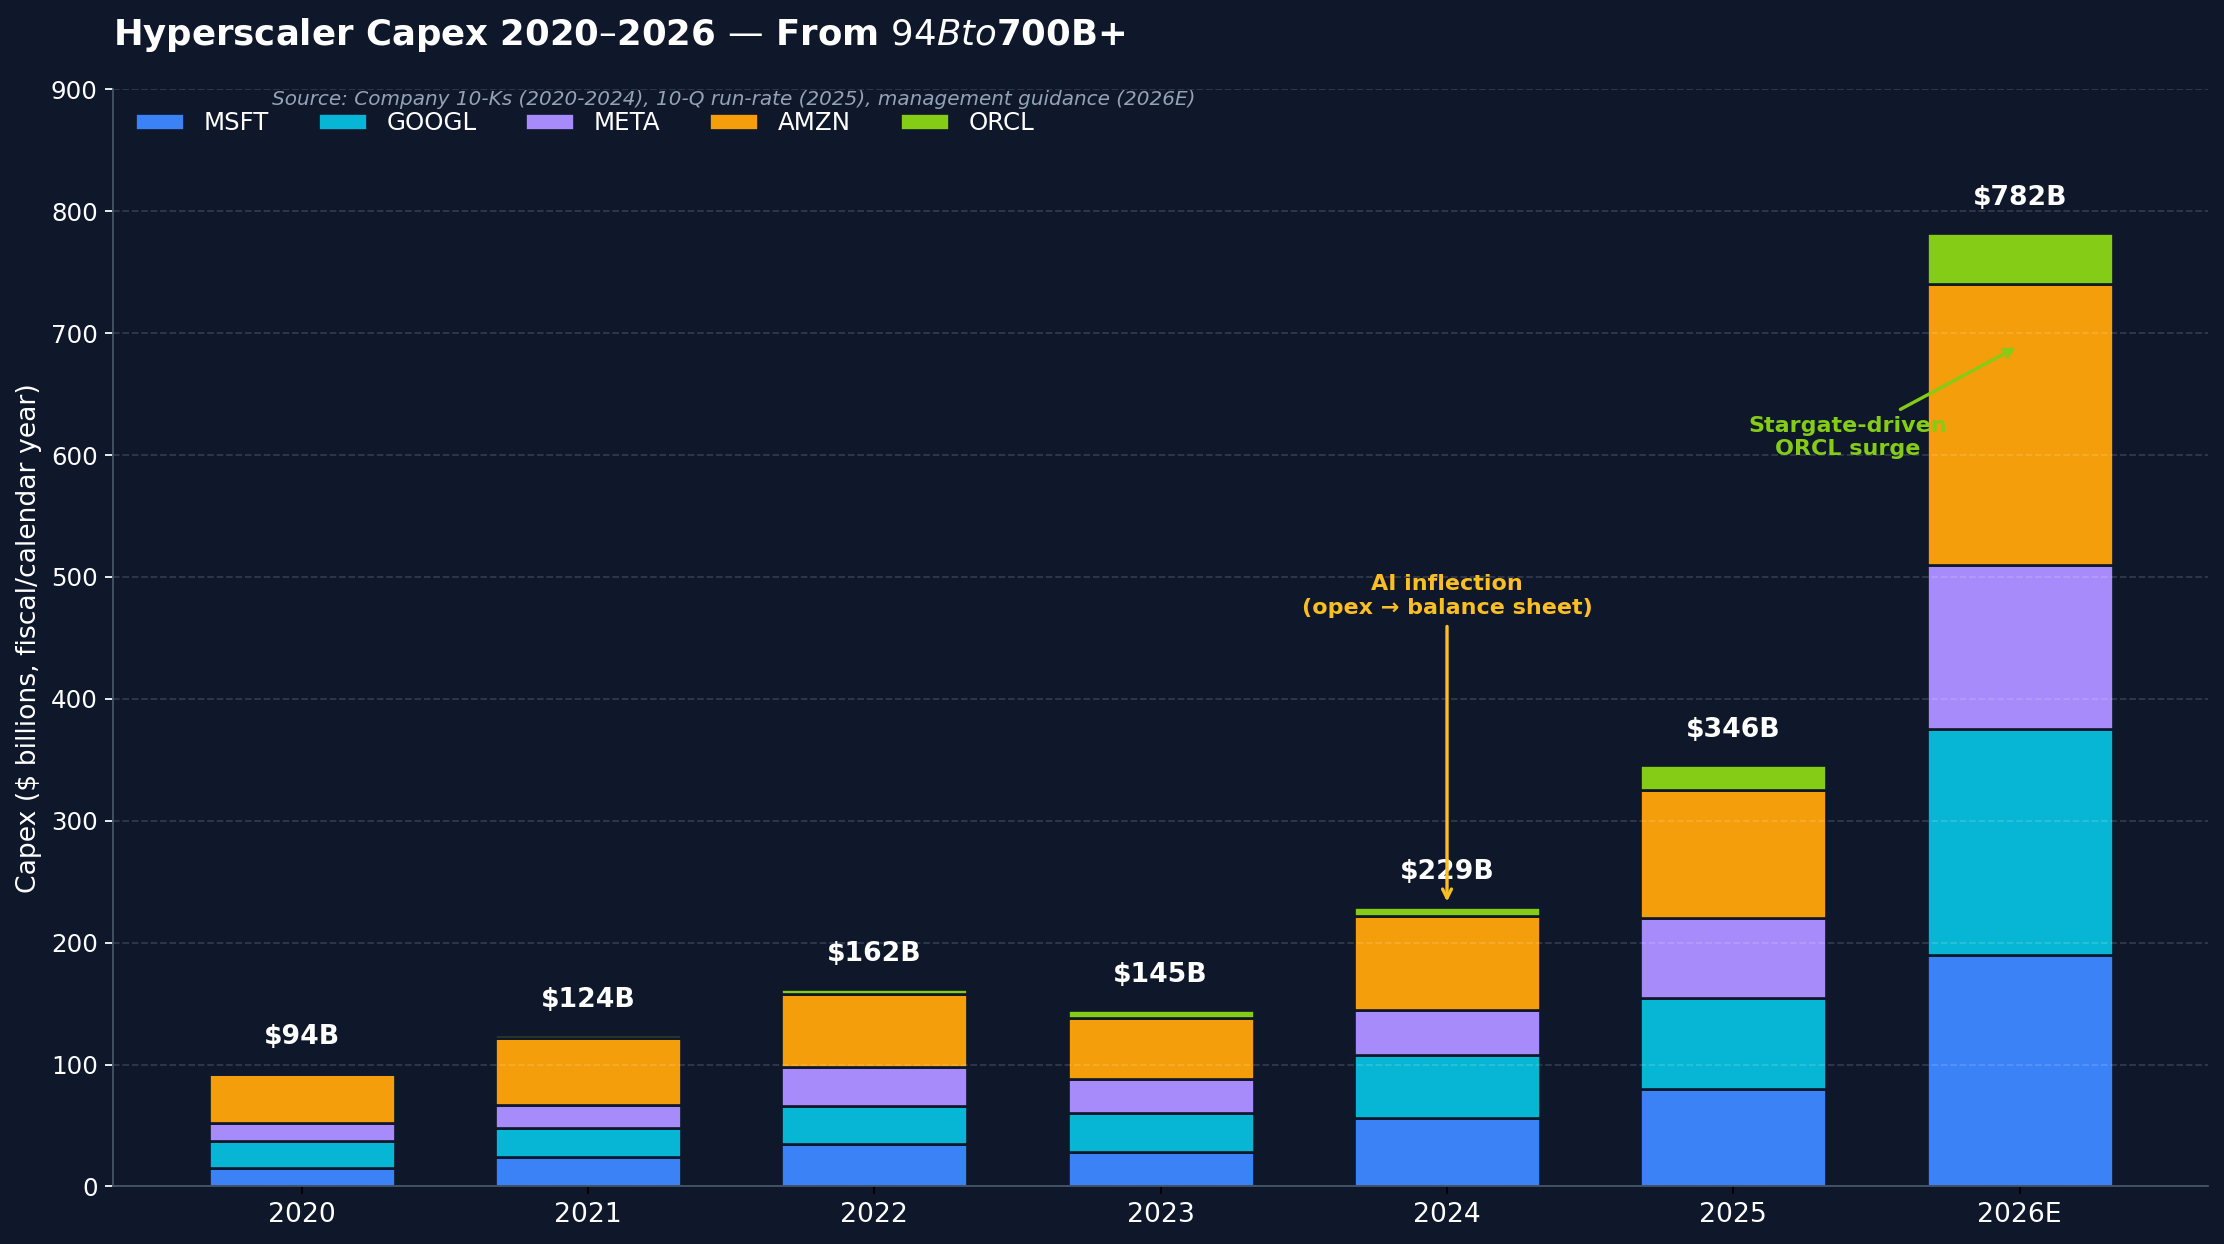This screenshot has width=2224, height=1244.
Task: Click the 2025 ORCL green bar segment
Action: click(x=1733, y=778)
